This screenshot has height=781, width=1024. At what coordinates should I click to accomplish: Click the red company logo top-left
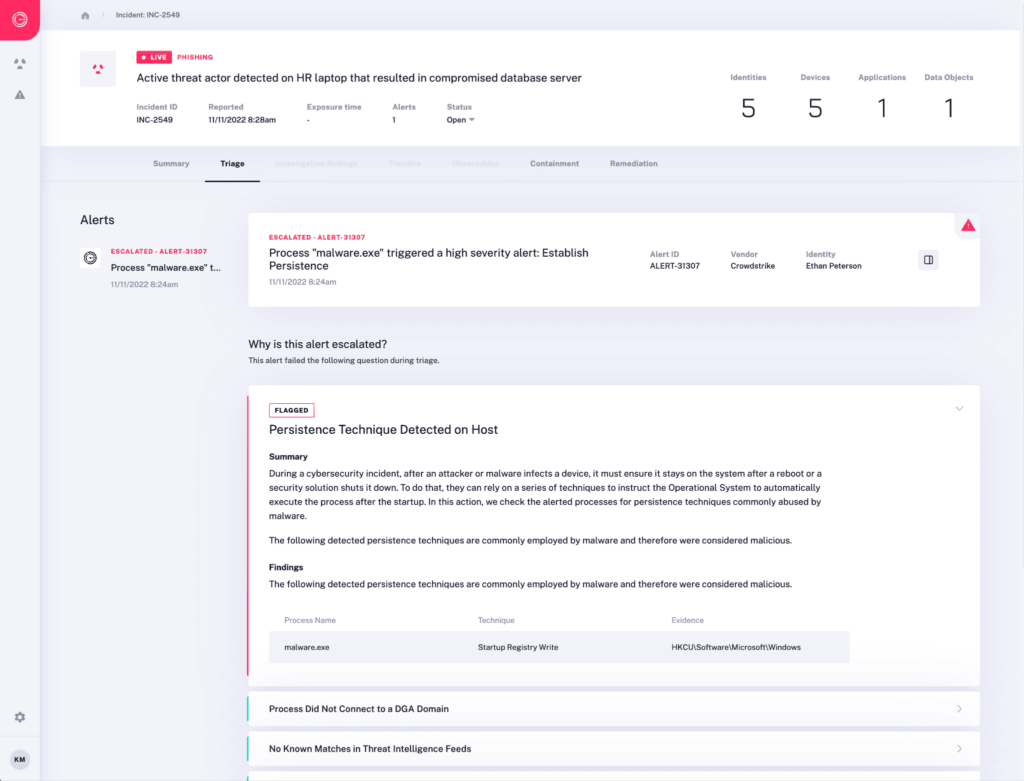19,20
